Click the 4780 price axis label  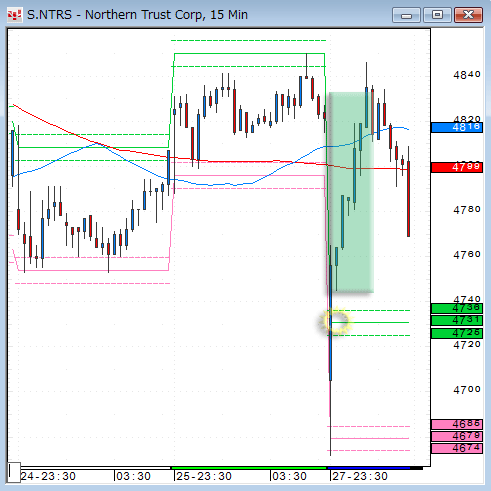467,210
